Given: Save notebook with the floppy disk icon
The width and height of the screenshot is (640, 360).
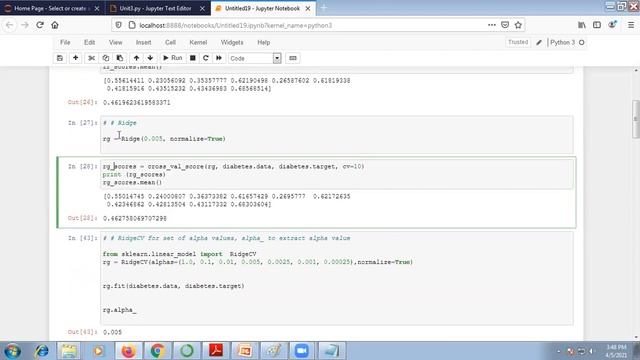Looking at the screenshot, I should tap(60, 58).
